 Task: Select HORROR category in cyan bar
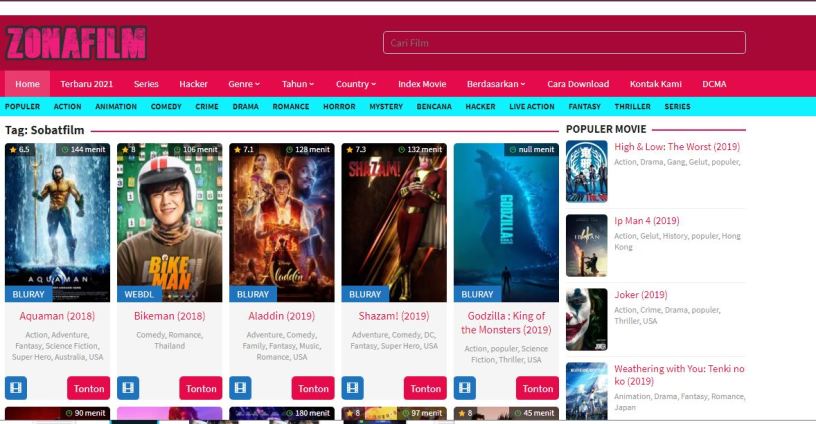coord(339,106)
